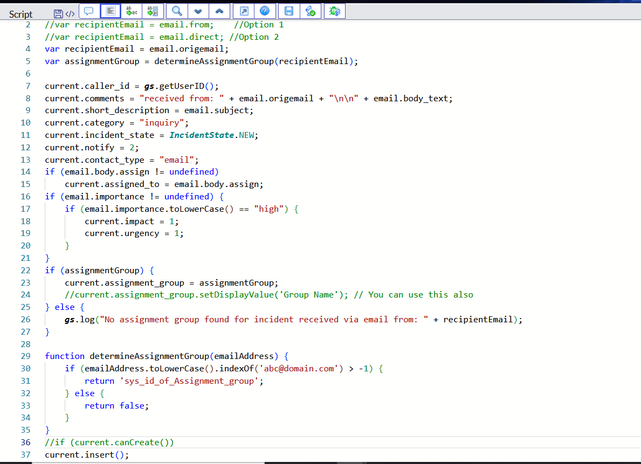Image resolution: width=641 pixels, height=464 pixels.
Task: Click 'sys_id_of_Assignment_group' return value
Action: pyautogui.click(x=189, y=381)
